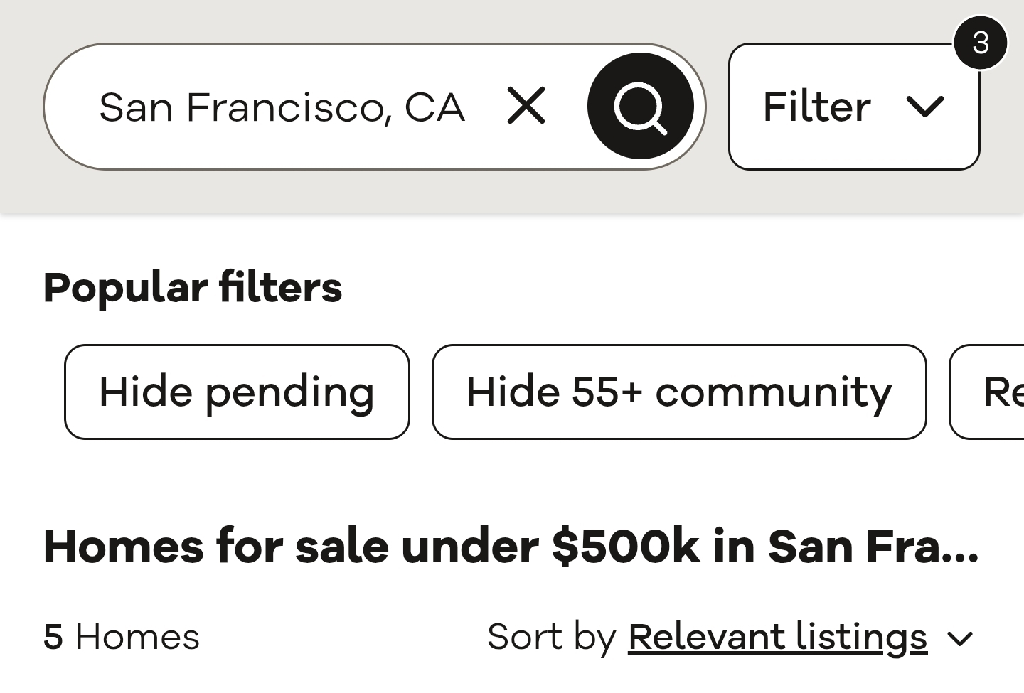Open the Filter menu button
This screenshot has height=693, width=1024.
854,106
